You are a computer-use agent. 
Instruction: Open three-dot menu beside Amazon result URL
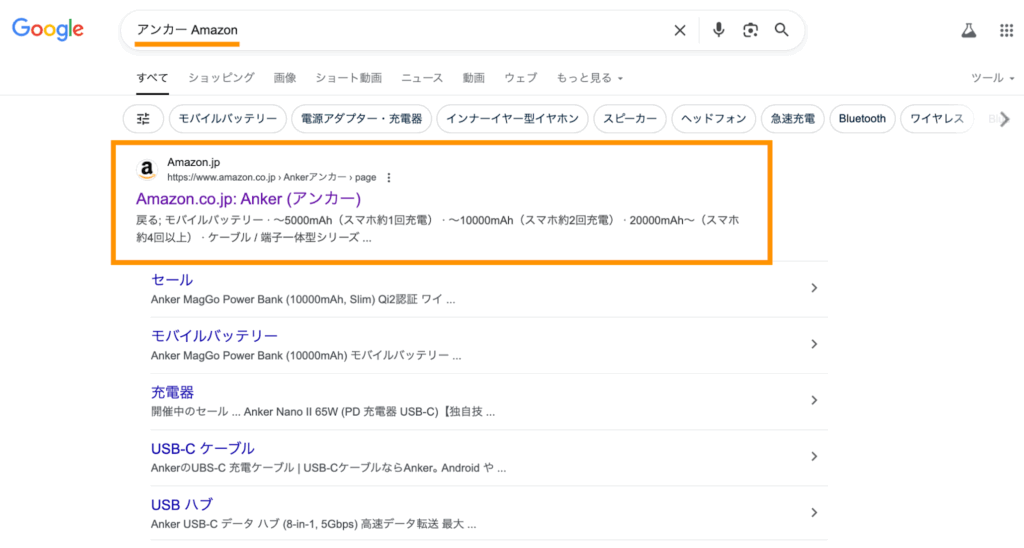pyautogui.click(x=389, y=178)
